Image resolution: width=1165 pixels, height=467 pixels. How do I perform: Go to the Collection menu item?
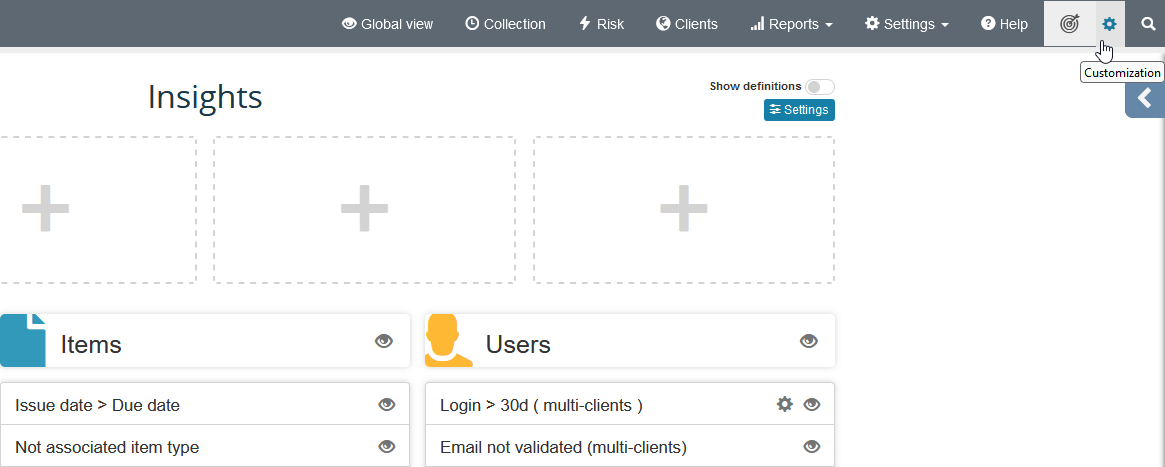point(505,24)
